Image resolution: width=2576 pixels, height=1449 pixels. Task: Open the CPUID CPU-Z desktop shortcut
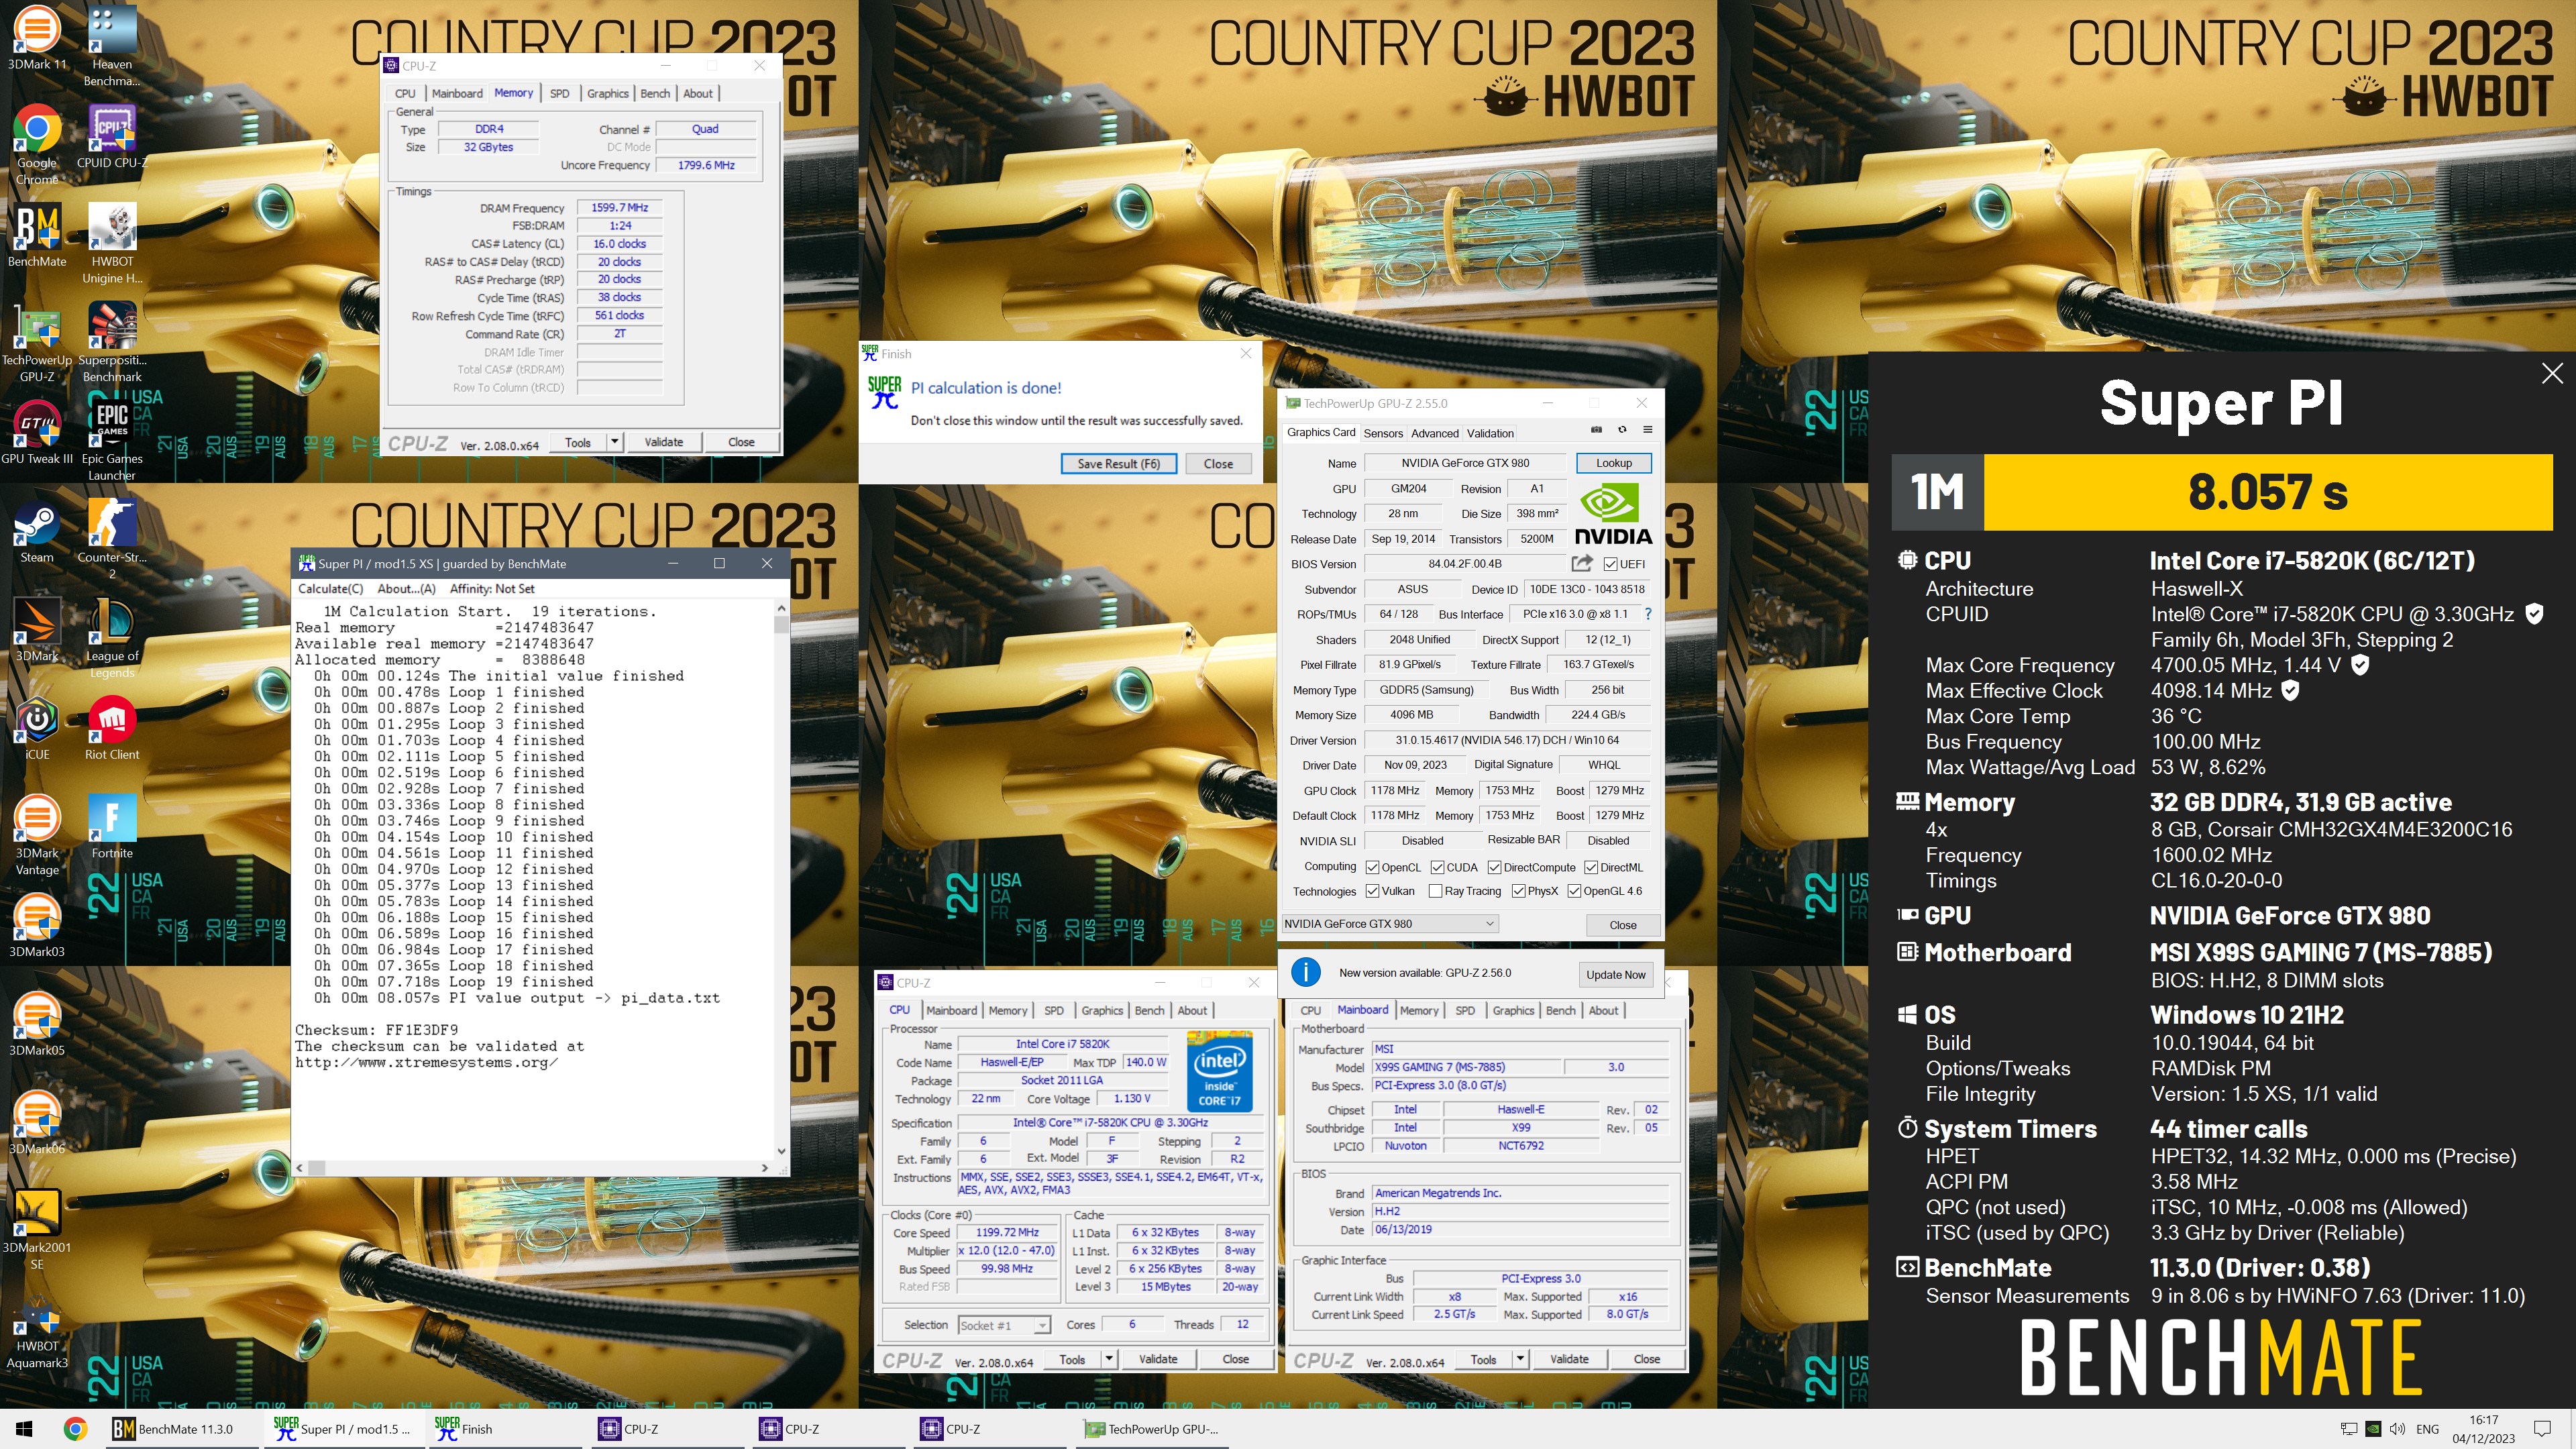coord(112,136)
